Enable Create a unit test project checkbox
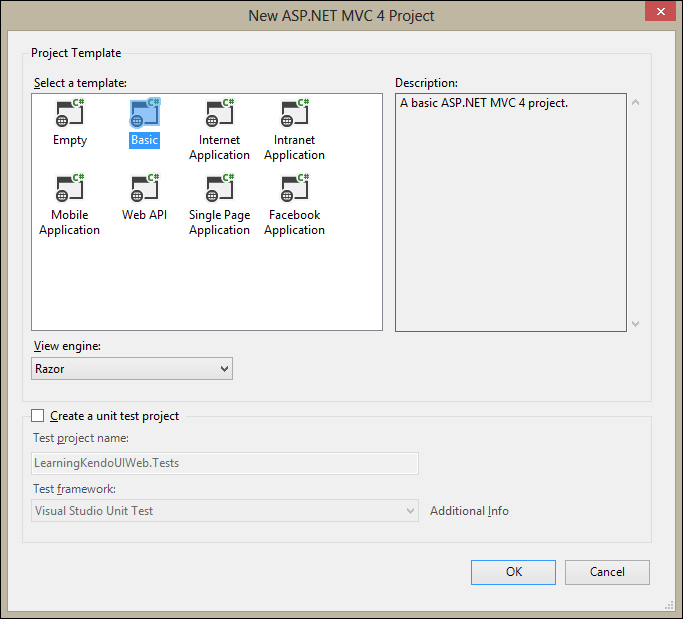Image resolution: width=683 pixels, height=619 pixels. tap(37, 416)
